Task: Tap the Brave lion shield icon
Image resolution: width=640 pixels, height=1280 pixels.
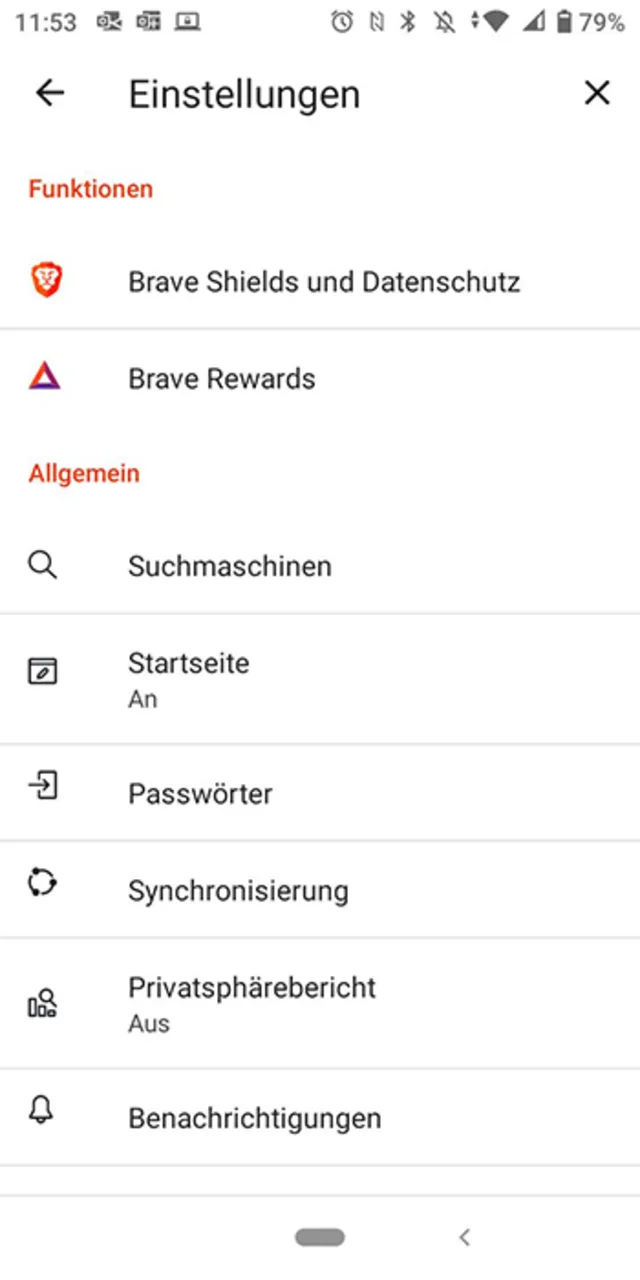Action: [x=45, y=281]
